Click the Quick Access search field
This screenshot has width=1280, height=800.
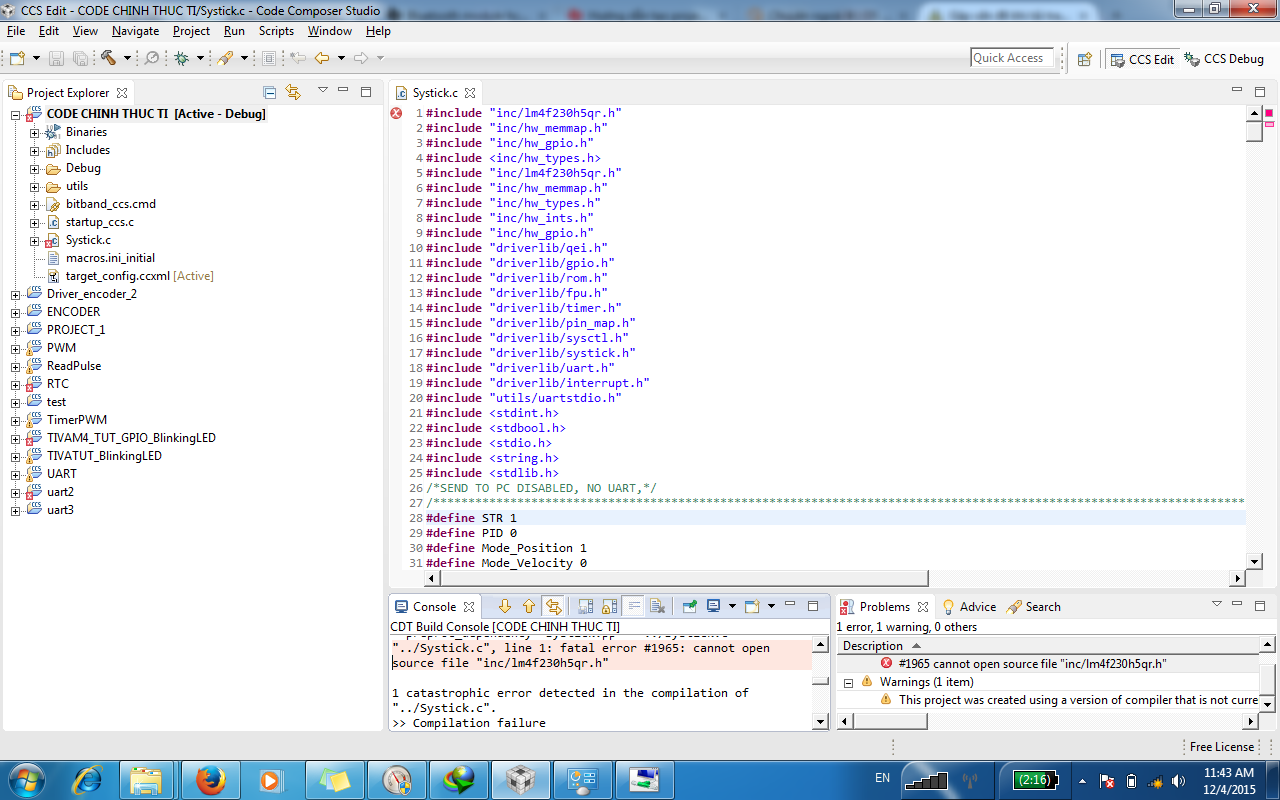[x=1012, y=58]
